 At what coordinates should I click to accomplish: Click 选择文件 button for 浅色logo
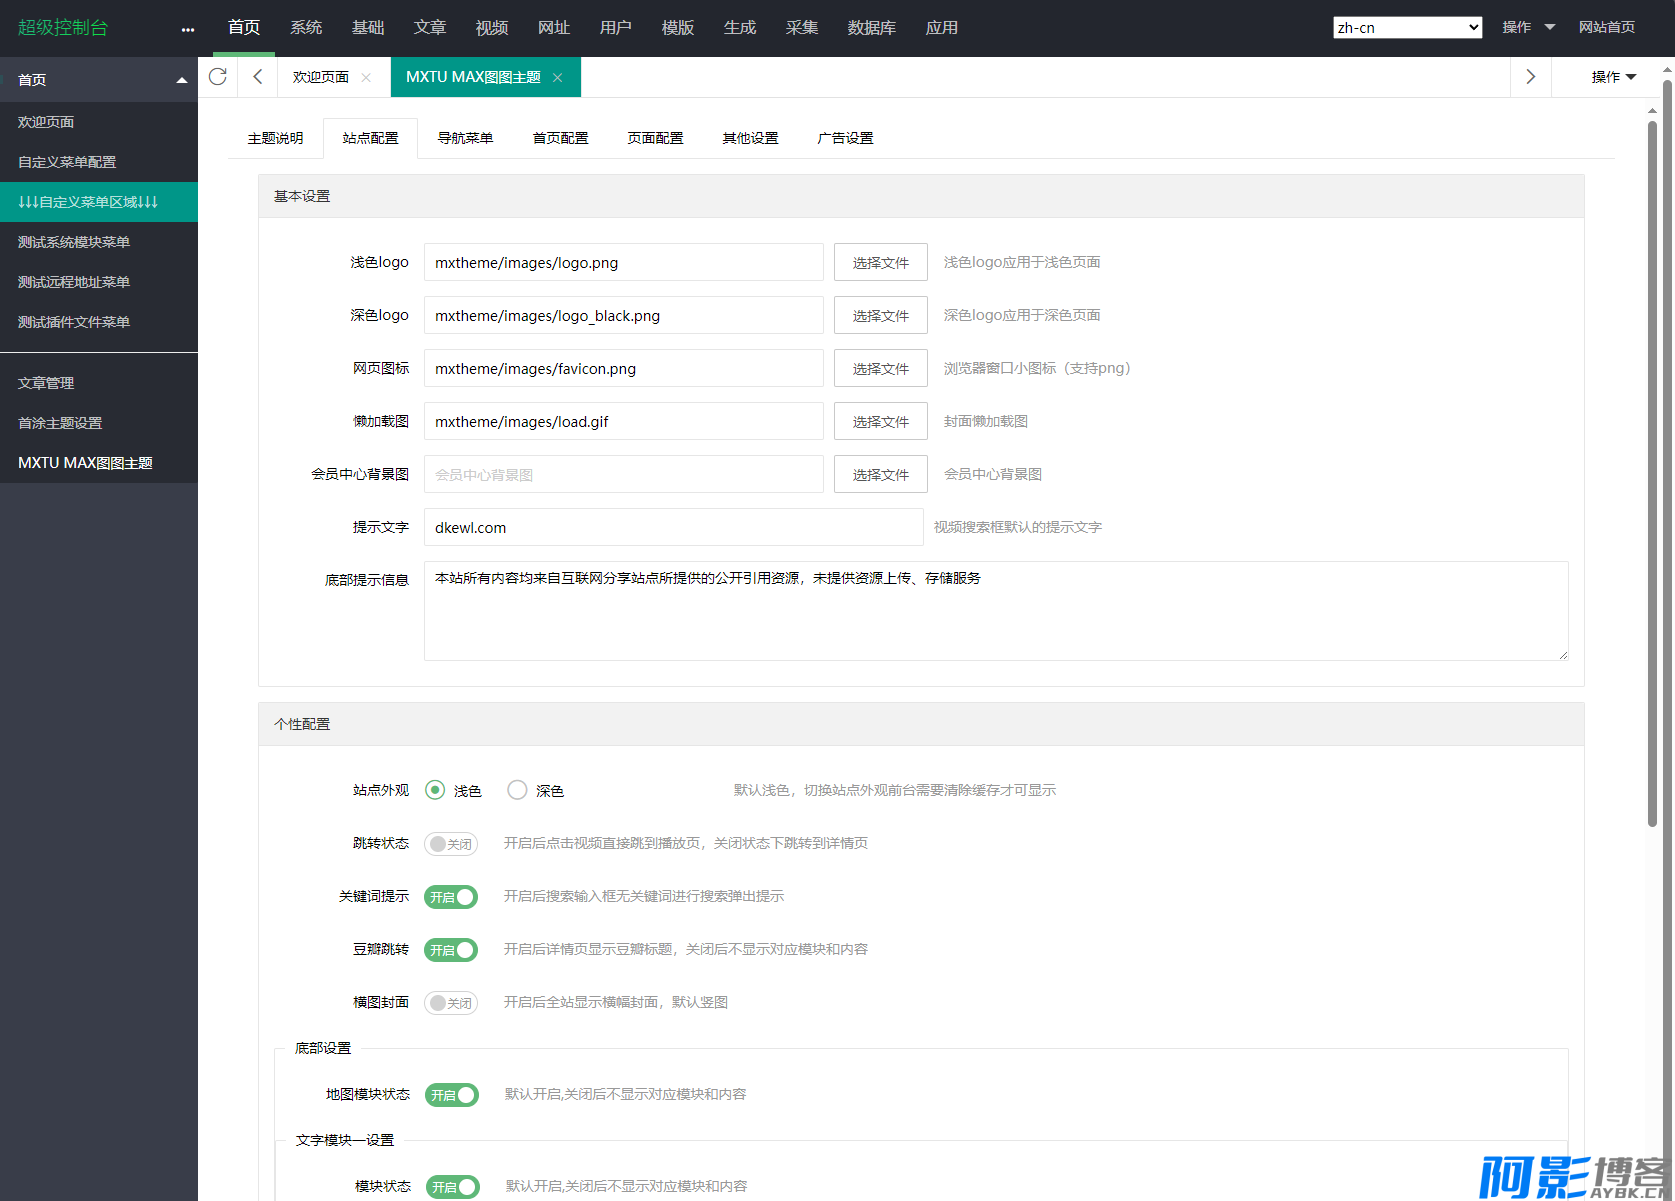[880, 263]
